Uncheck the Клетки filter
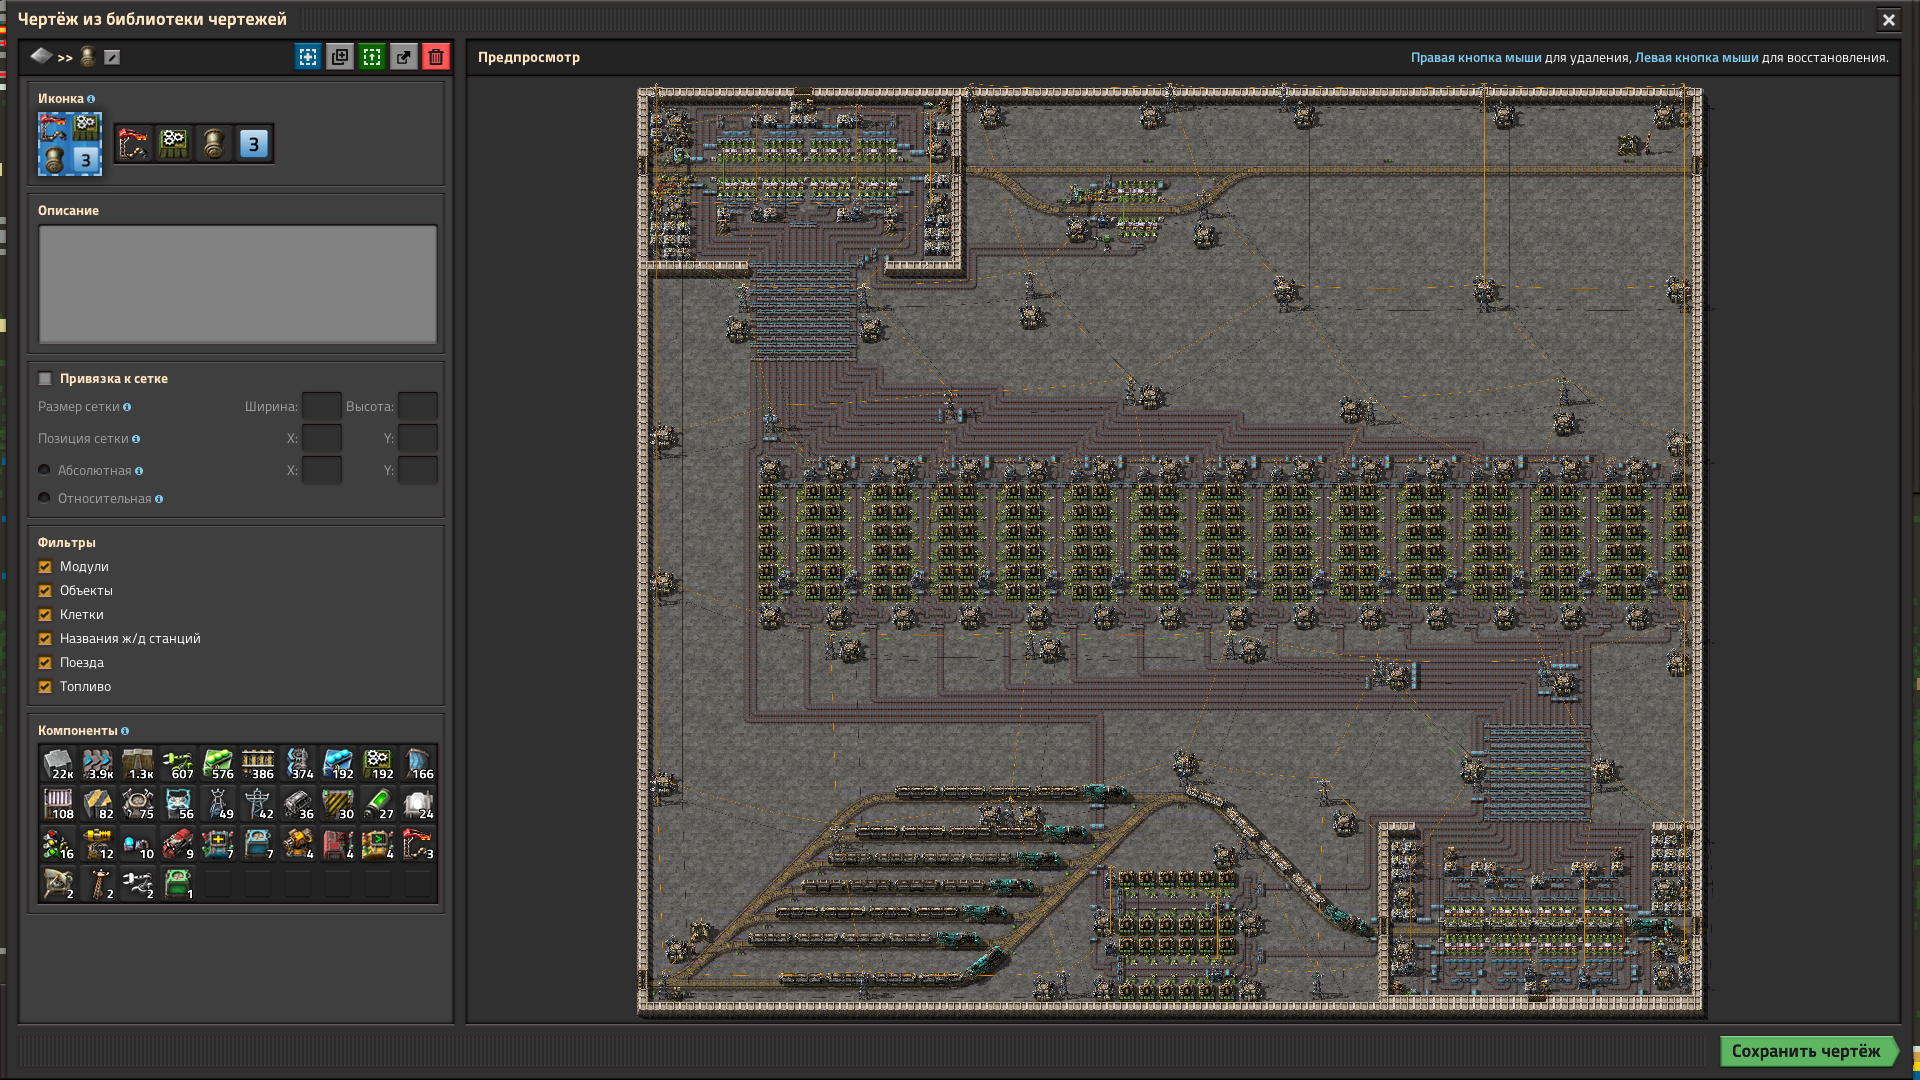1920x1080 pixels. (x=45, y=614)
